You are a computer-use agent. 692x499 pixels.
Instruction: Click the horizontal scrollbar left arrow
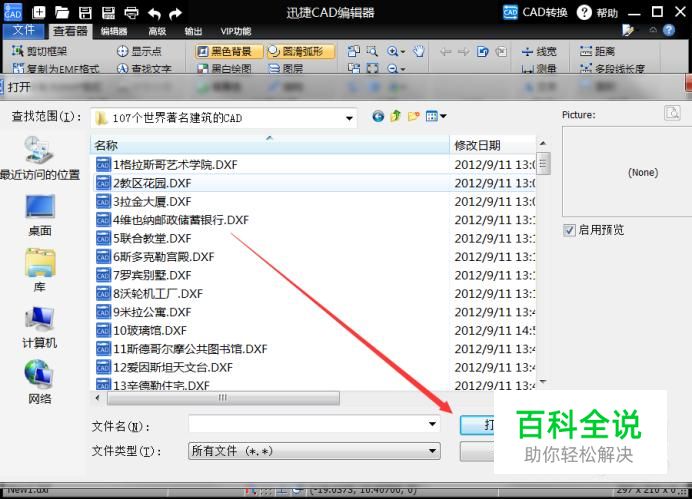pyautogui.click(x=98, y=398)
